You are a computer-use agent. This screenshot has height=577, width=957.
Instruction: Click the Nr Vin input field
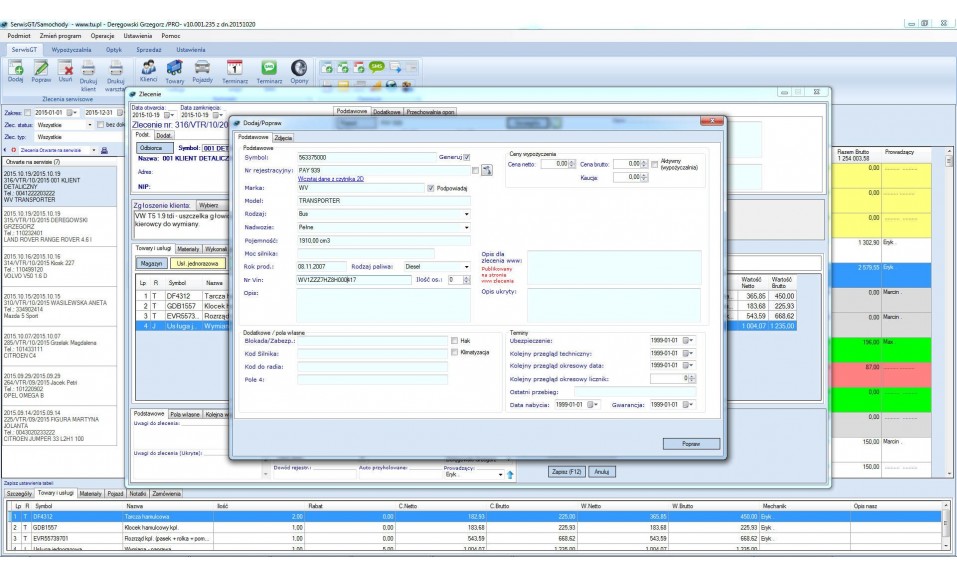[x=354, y=280]
